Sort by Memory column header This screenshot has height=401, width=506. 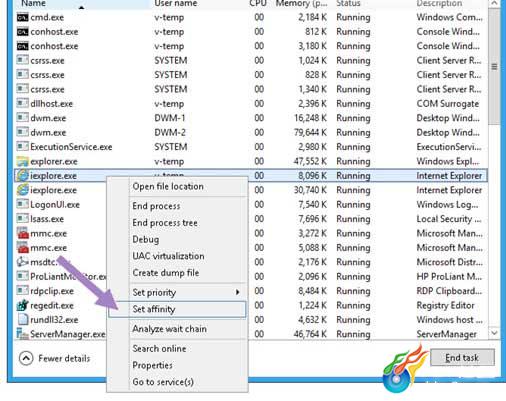(x=301, y=3)
